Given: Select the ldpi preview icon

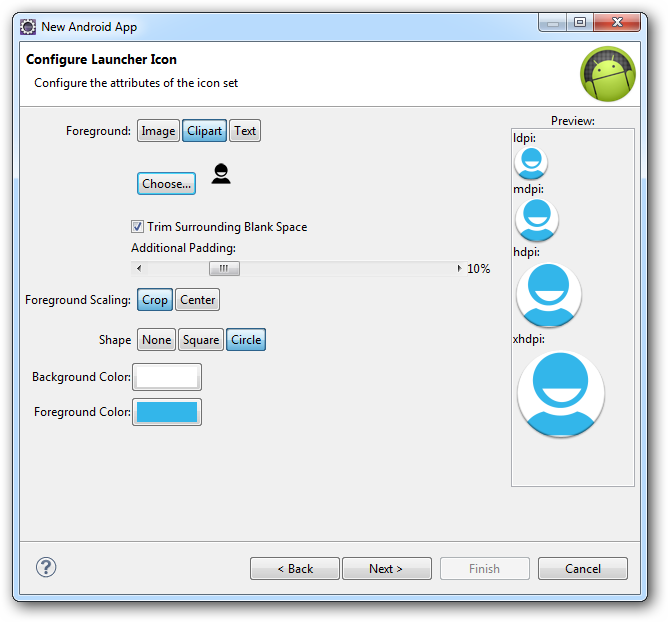Looking at the screenshot, I should point(531,163).
